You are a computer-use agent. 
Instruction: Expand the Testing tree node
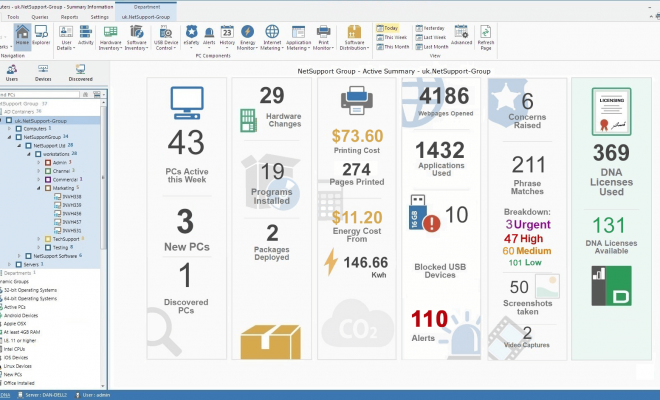click(x=39, y=247)
